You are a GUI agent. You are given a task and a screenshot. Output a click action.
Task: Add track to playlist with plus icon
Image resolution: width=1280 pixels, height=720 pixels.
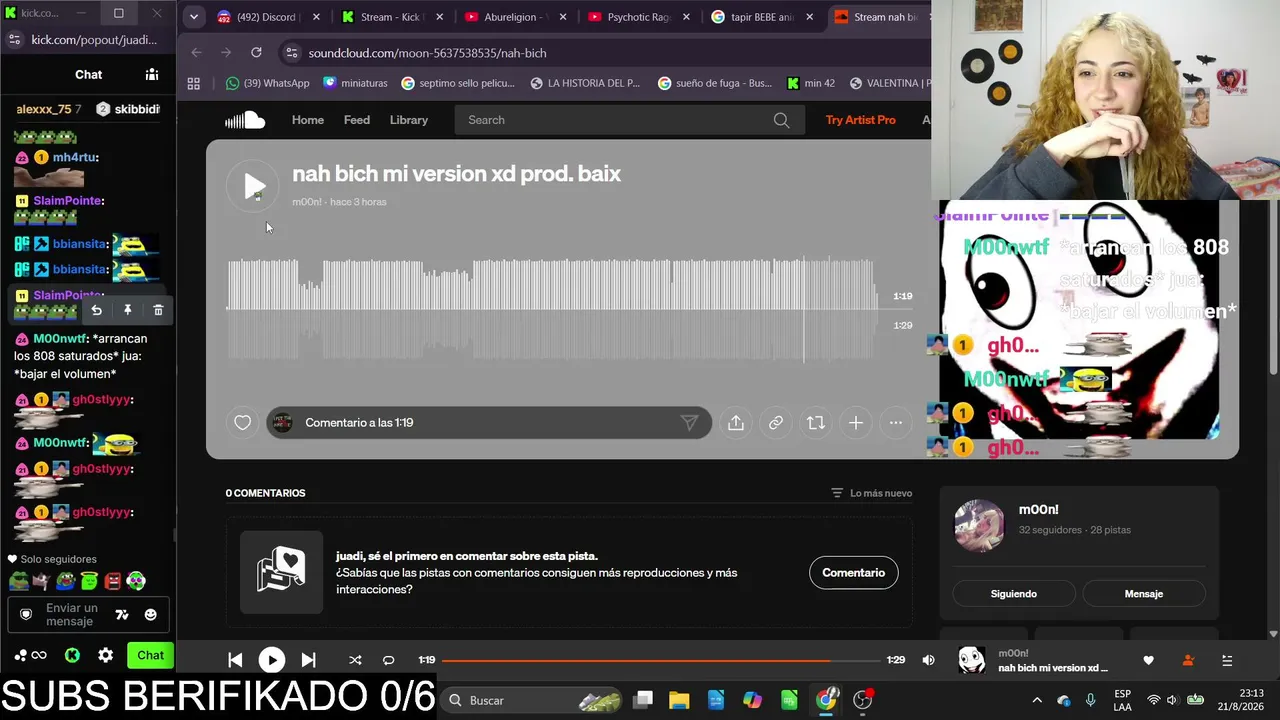coord(856,423)
